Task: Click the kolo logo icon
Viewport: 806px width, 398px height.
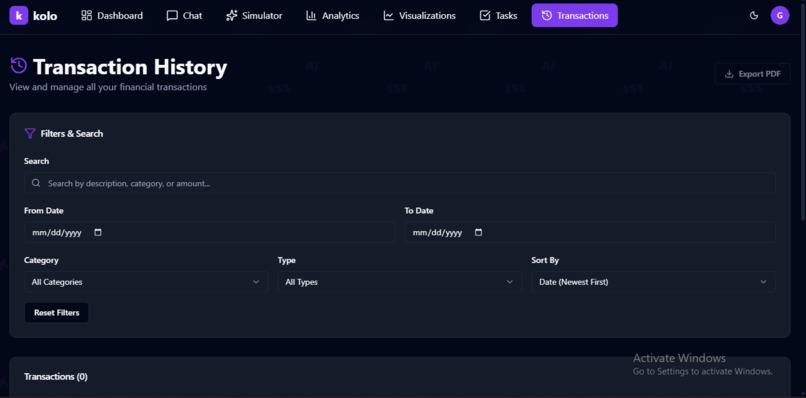Action: coord(19,15)
